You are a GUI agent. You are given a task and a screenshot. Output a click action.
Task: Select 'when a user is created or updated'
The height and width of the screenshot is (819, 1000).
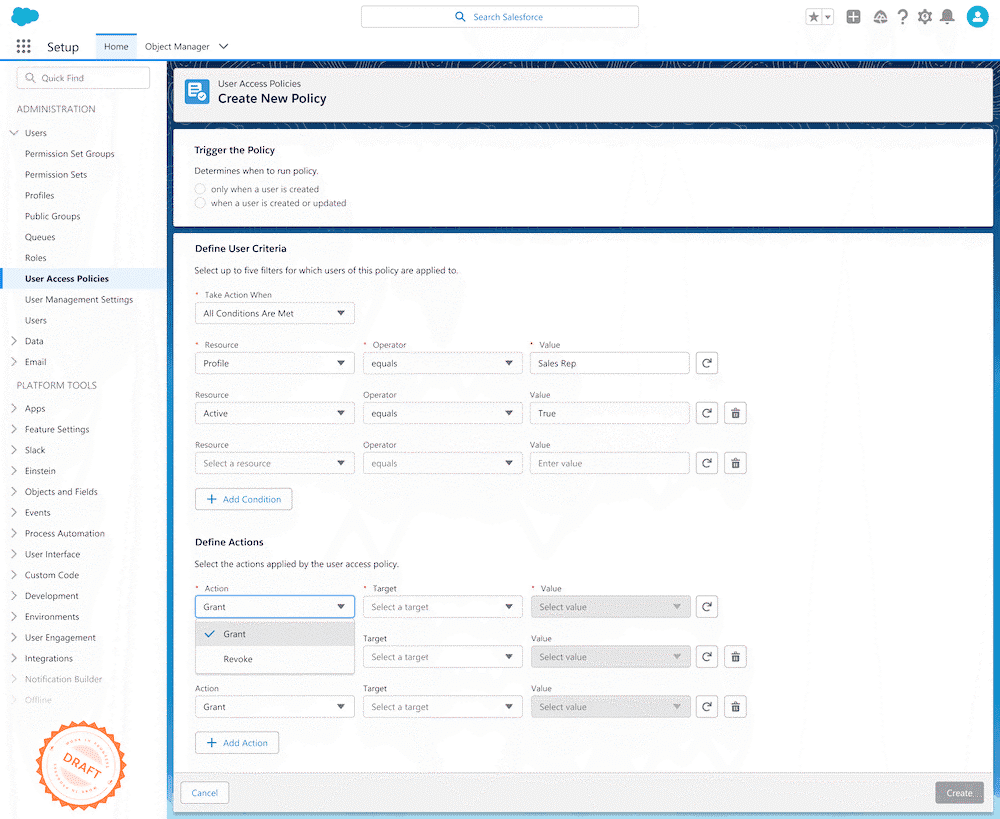200,203
